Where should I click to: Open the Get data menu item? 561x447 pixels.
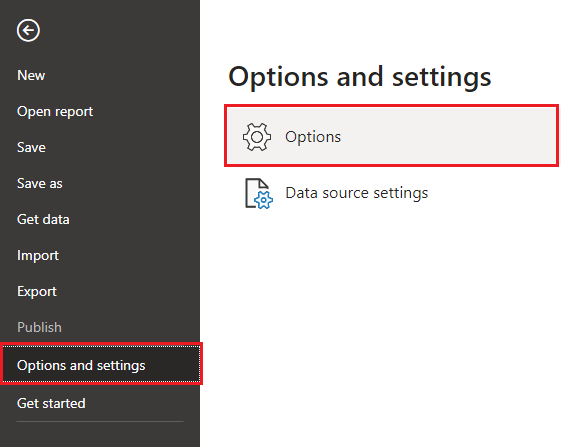pyautogui.click(x=43, y=219)
